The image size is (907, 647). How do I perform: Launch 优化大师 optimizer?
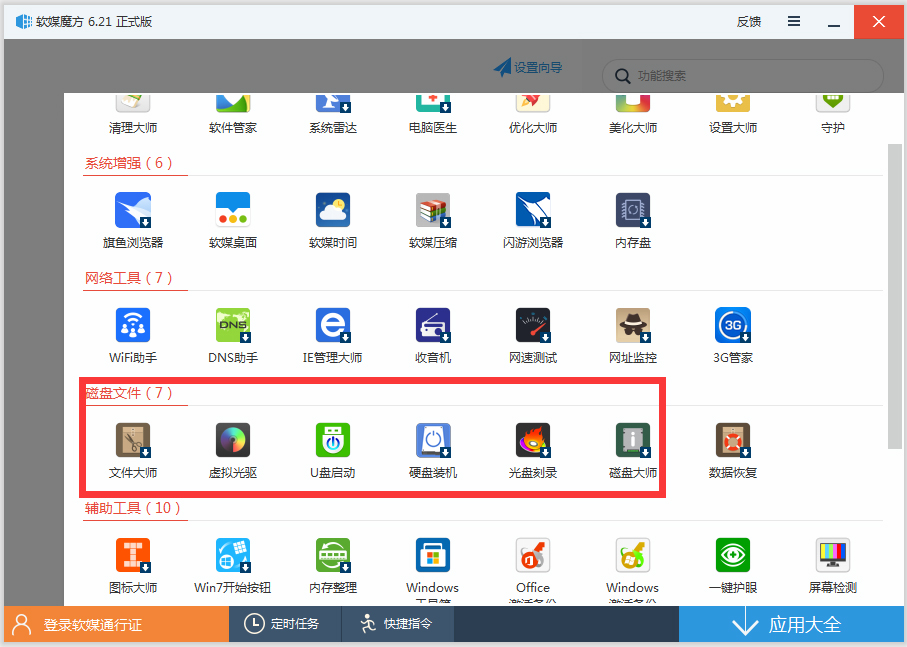533,115
